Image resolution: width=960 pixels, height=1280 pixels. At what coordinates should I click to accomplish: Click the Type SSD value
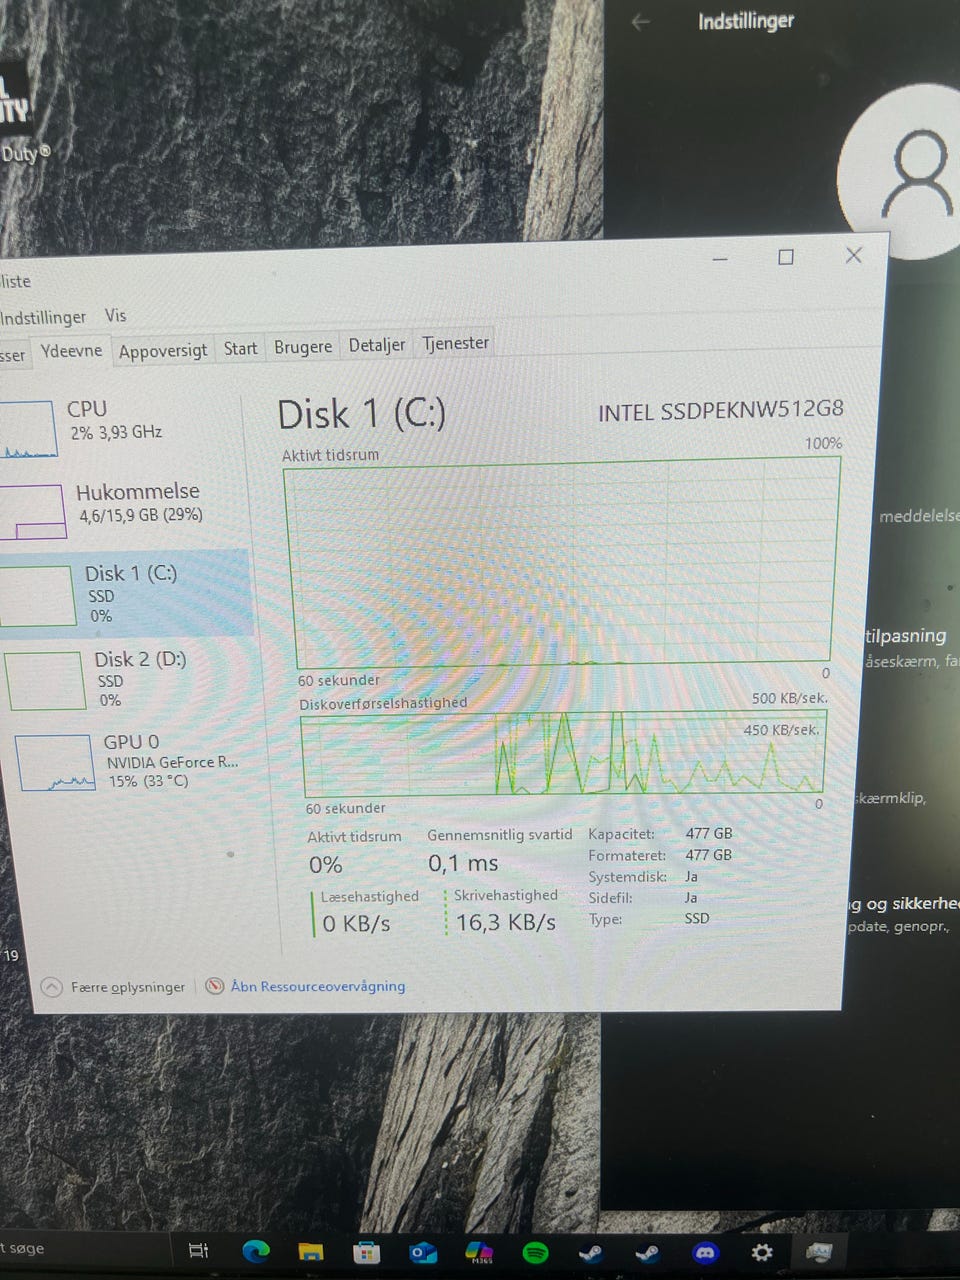click(697, 918)
